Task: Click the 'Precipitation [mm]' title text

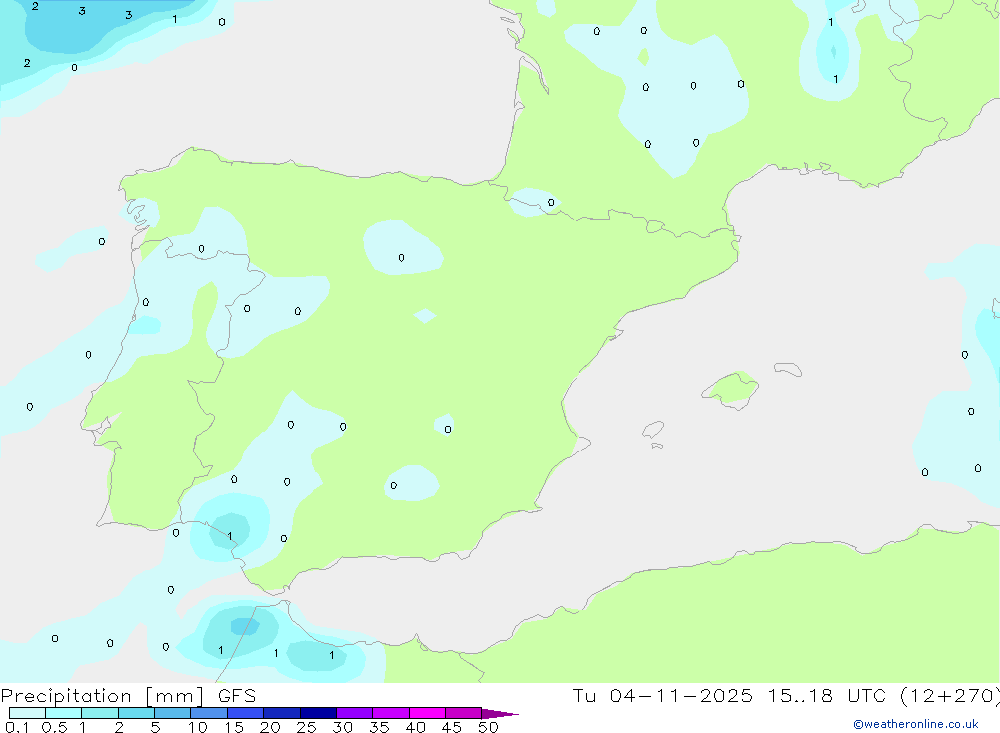Action: click(102, 696)
